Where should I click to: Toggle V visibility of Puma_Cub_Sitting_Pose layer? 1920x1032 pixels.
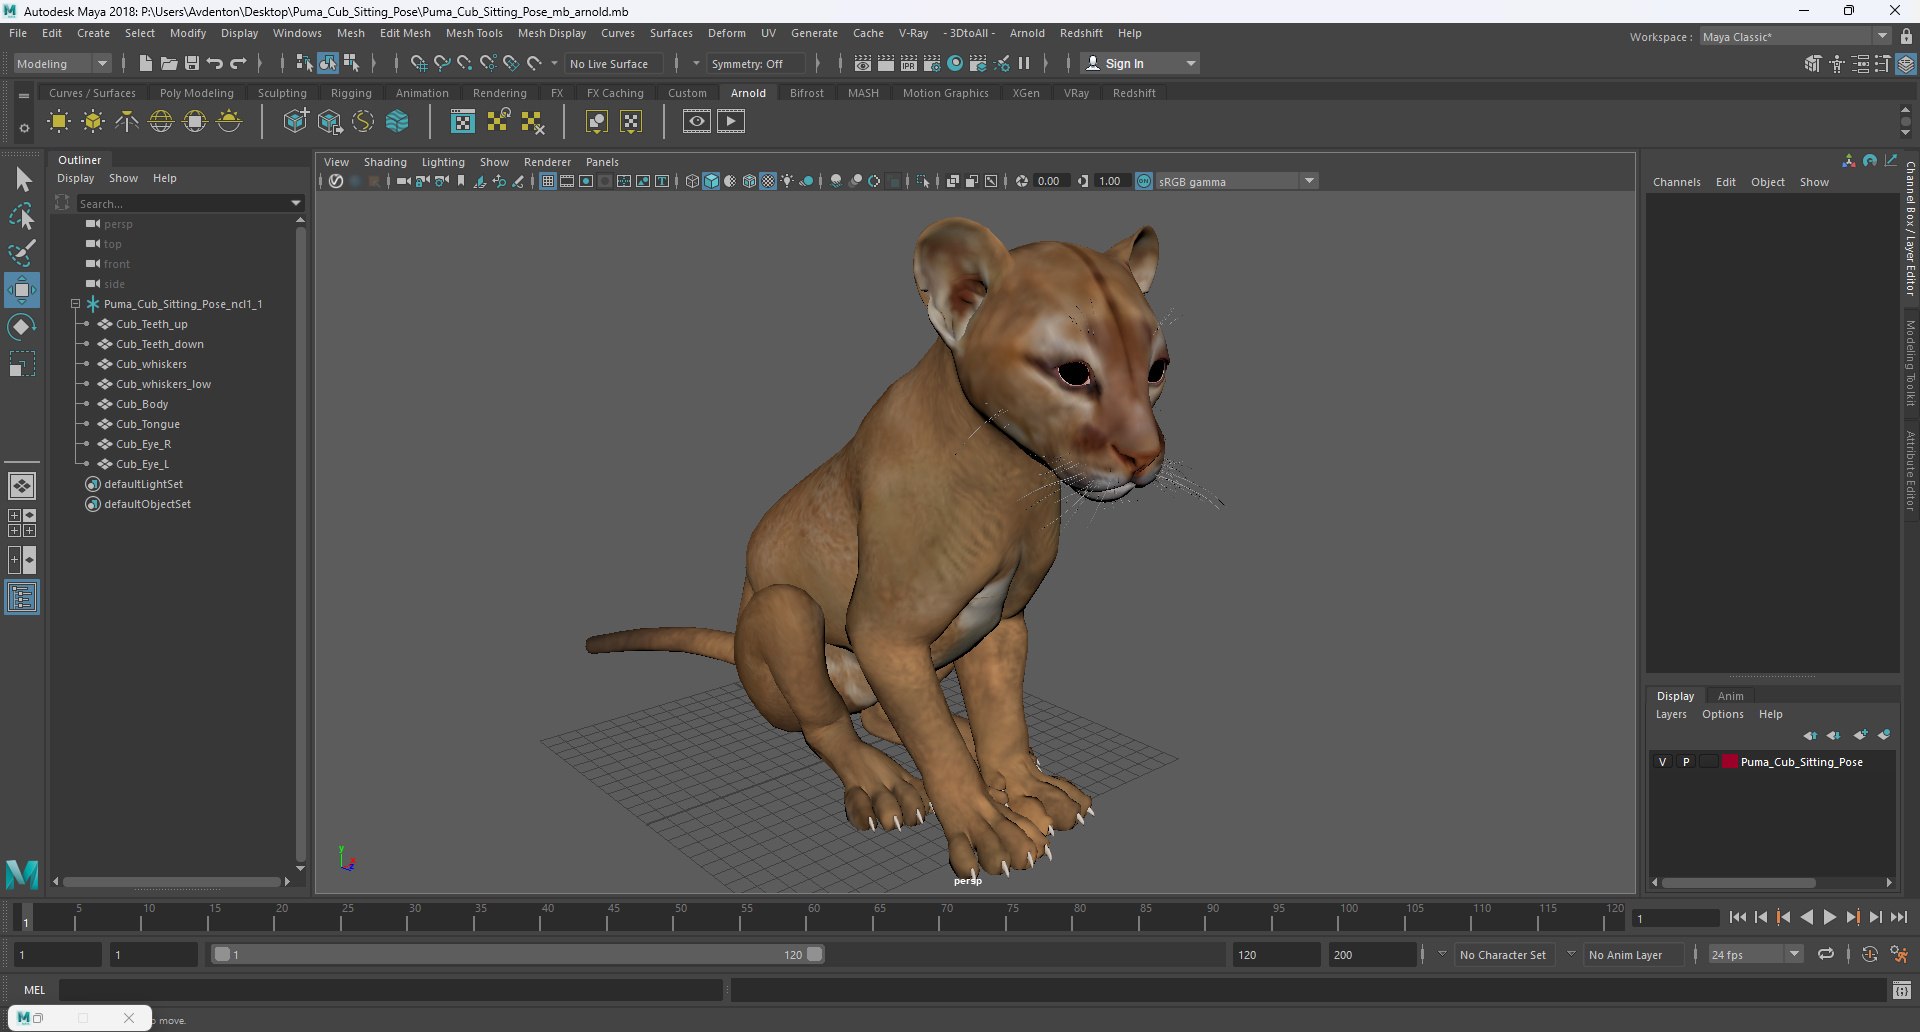point(1662,762)
